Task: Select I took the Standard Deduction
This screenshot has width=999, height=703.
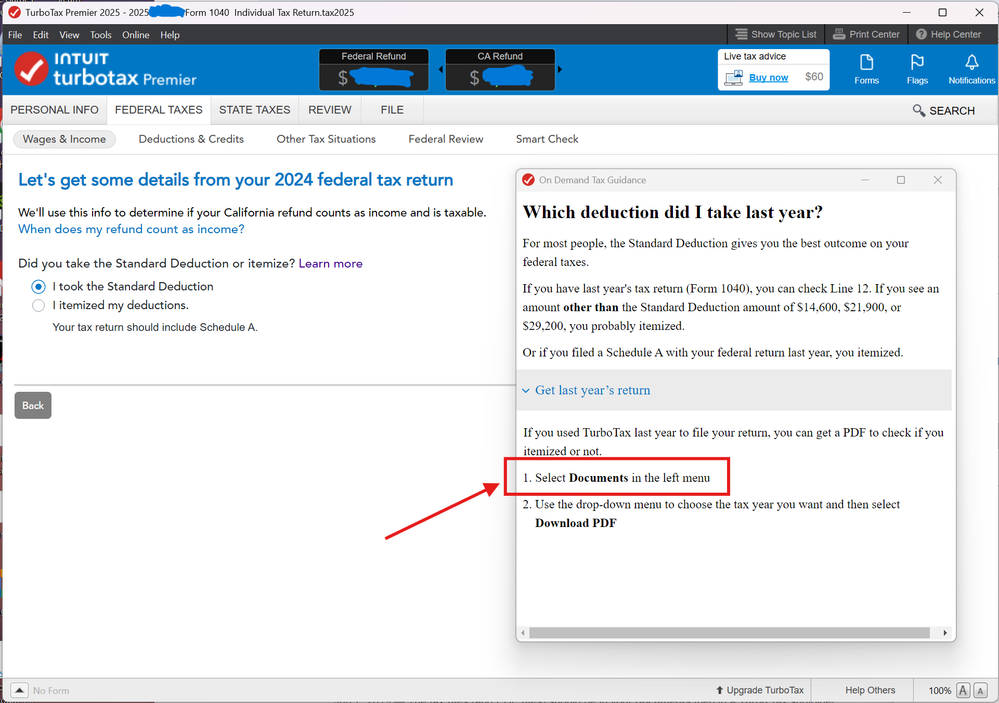Action: point(38,287)
